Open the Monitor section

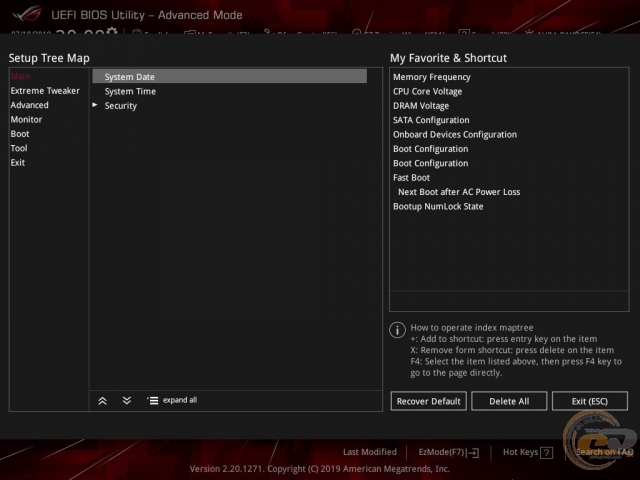(x=26, y=119)
